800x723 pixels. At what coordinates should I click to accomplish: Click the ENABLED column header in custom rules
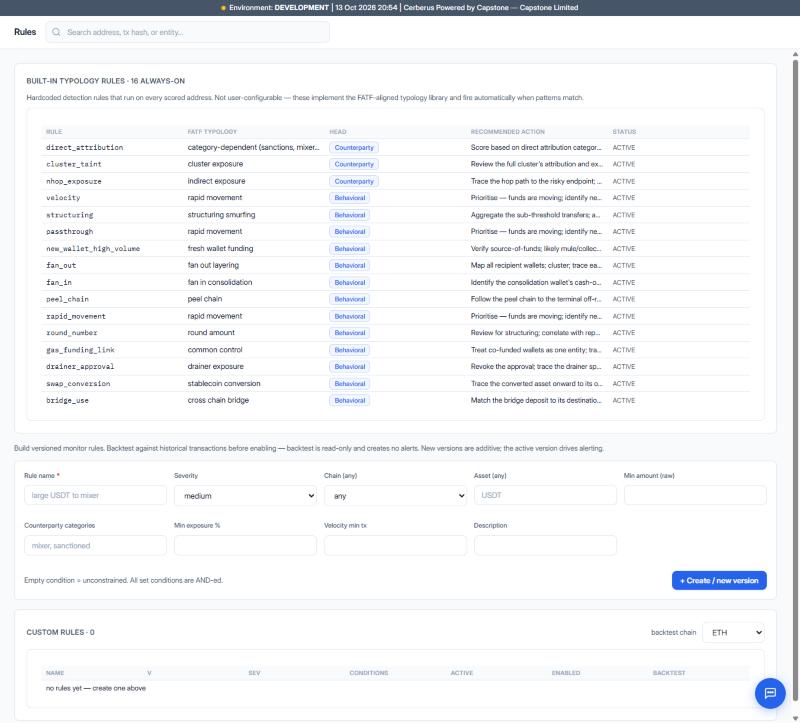point(566,673)
